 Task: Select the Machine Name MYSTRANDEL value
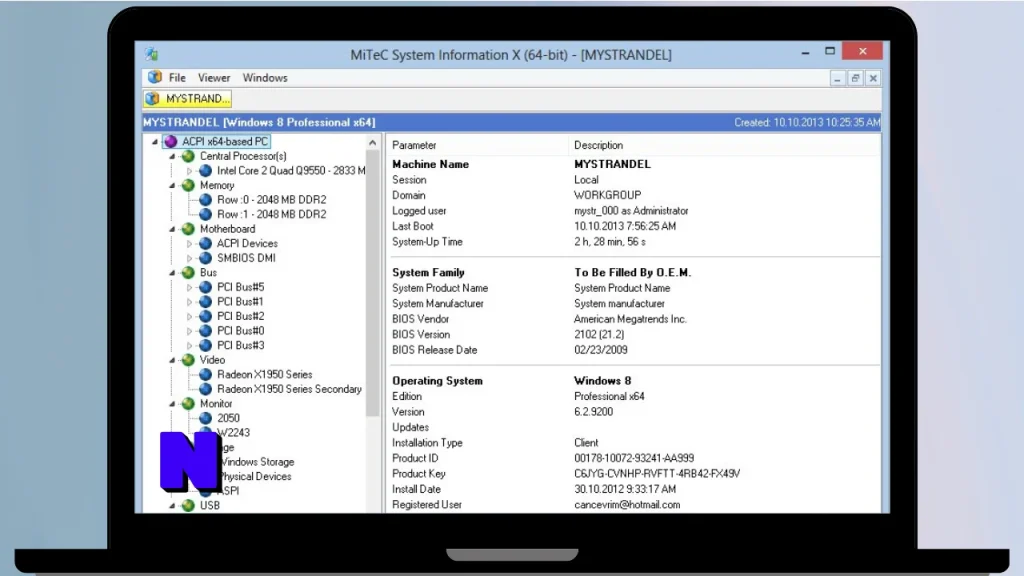tap(612, 165)
